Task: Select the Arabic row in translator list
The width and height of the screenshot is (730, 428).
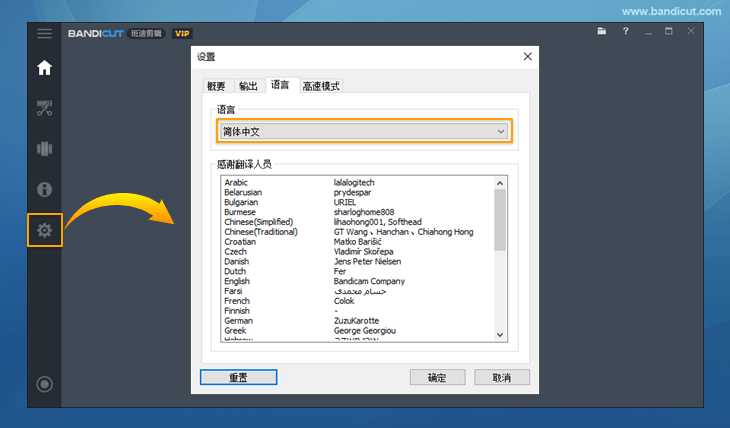Action: pyautogui.click(x=358, y=183)
